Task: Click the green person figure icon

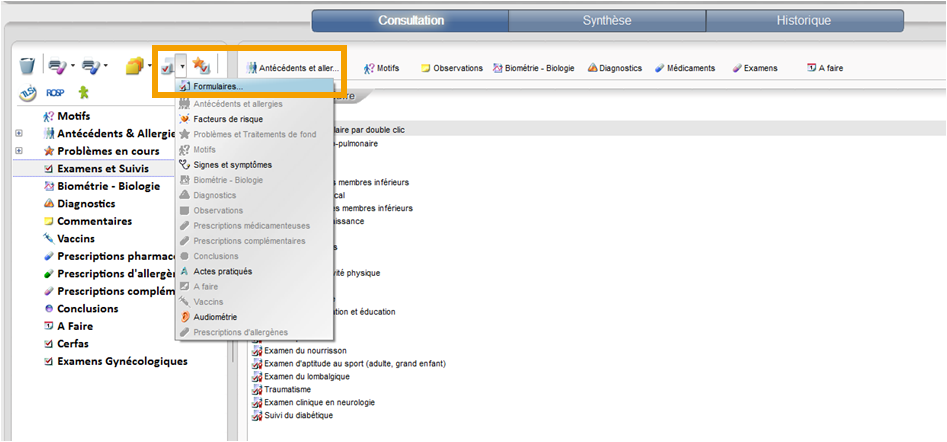Action: click(x=83, y=93)
